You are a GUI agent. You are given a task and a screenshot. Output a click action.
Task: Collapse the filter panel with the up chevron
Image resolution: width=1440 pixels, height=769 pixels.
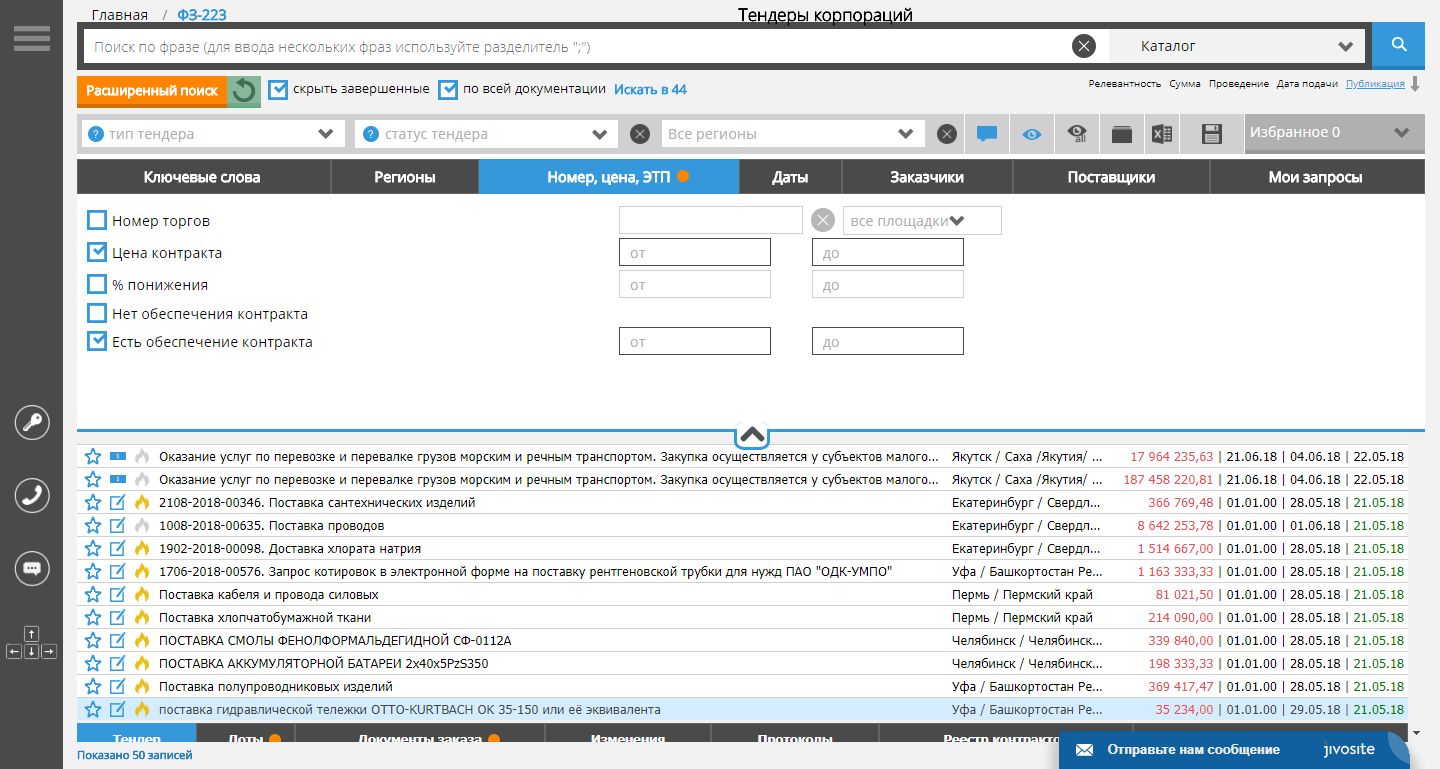pyautogui.click(x=751, y=435)
